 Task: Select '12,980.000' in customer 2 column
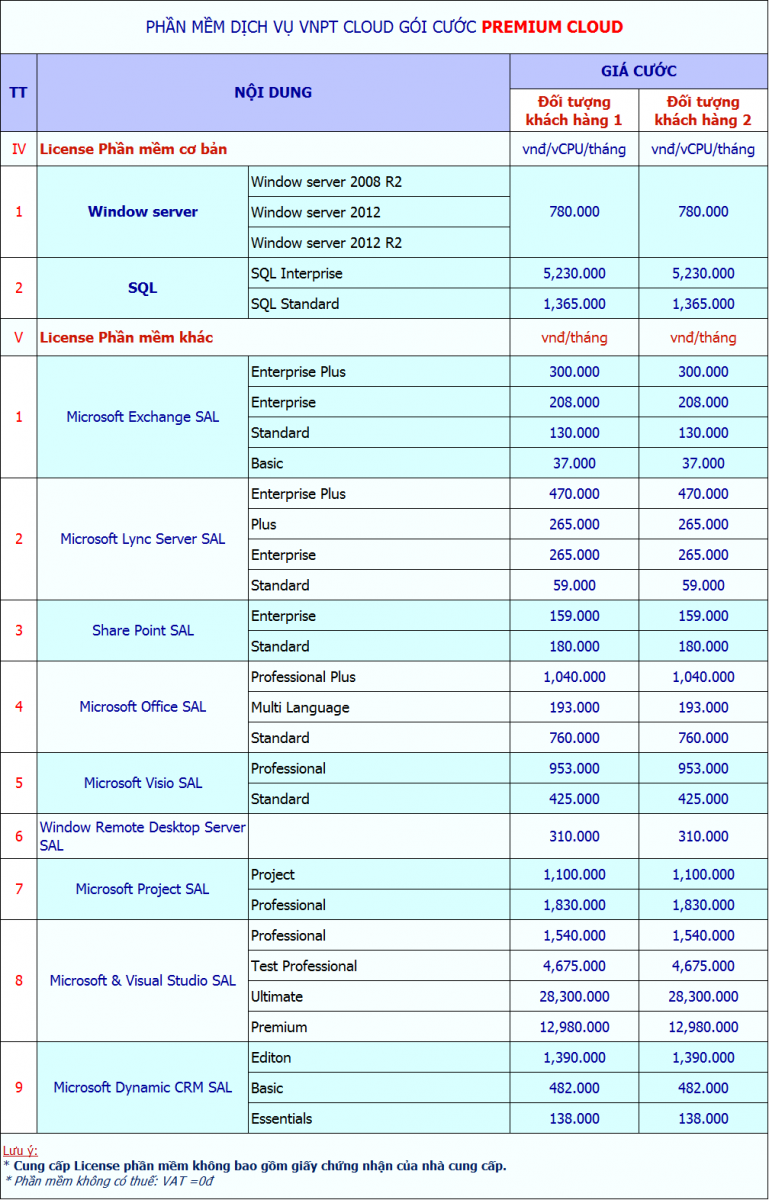(703, 1027)
